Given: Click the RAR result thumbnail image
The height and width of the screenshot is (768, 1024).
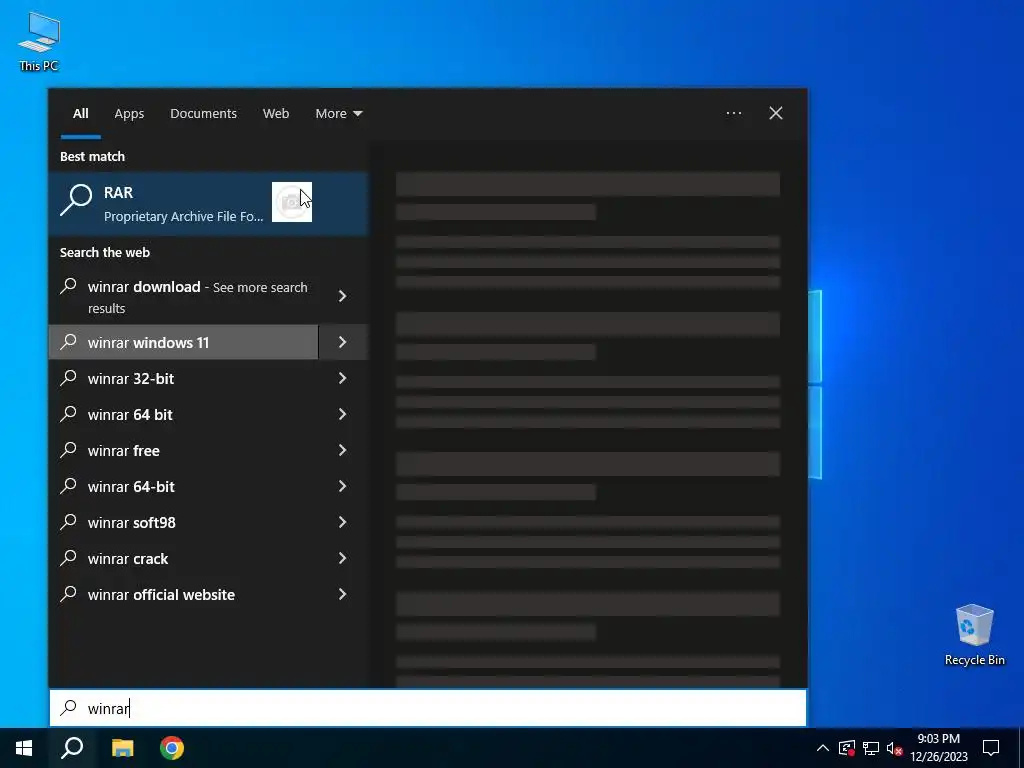Looking at the screenshot, I should pyautogui.click(x=291, y=202).
